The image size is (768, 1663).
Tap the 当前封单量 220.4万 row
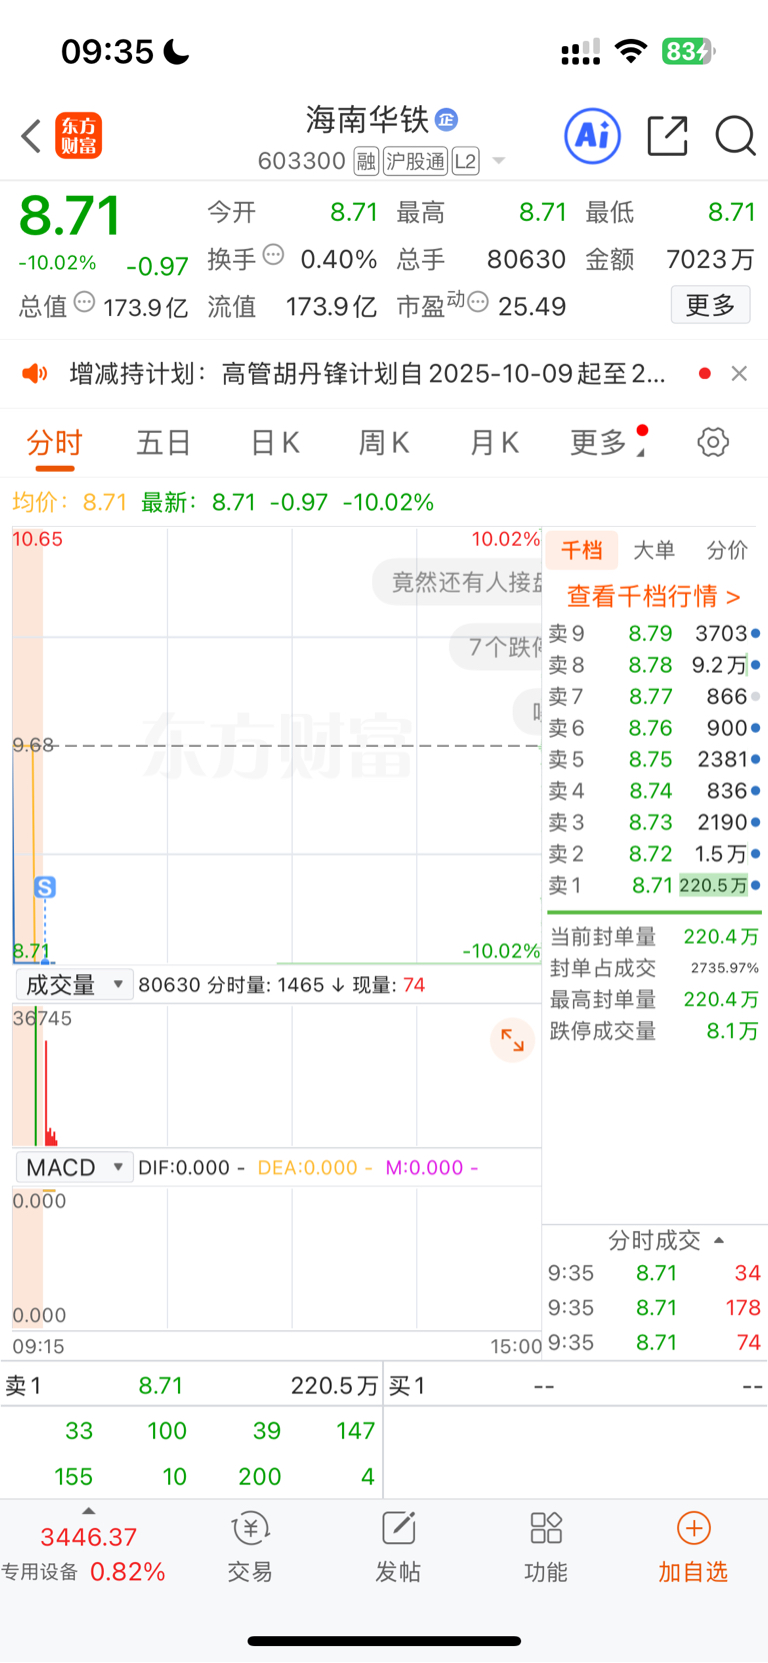654,937
